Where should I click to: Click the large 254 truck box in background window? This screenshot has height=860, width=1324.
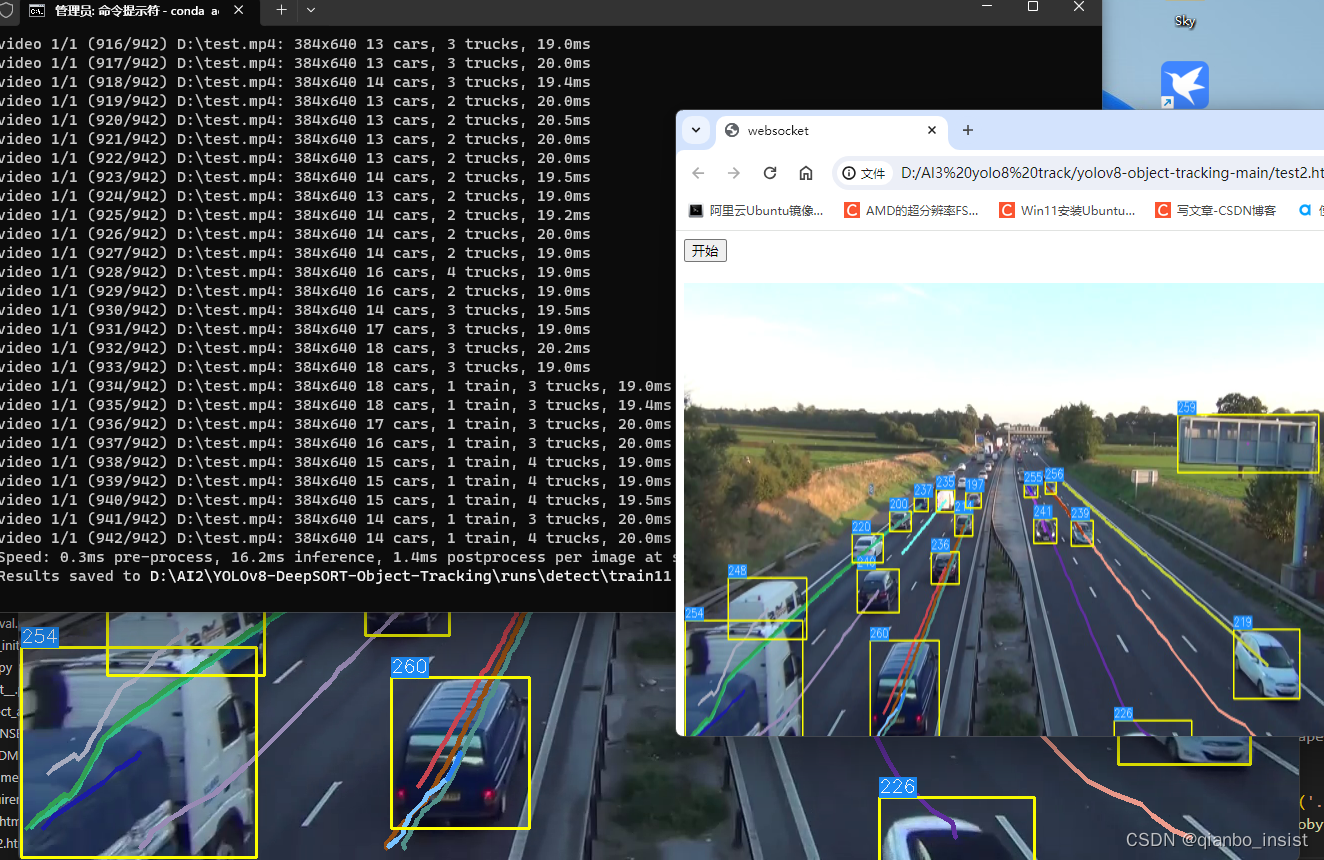click(138, 752)
